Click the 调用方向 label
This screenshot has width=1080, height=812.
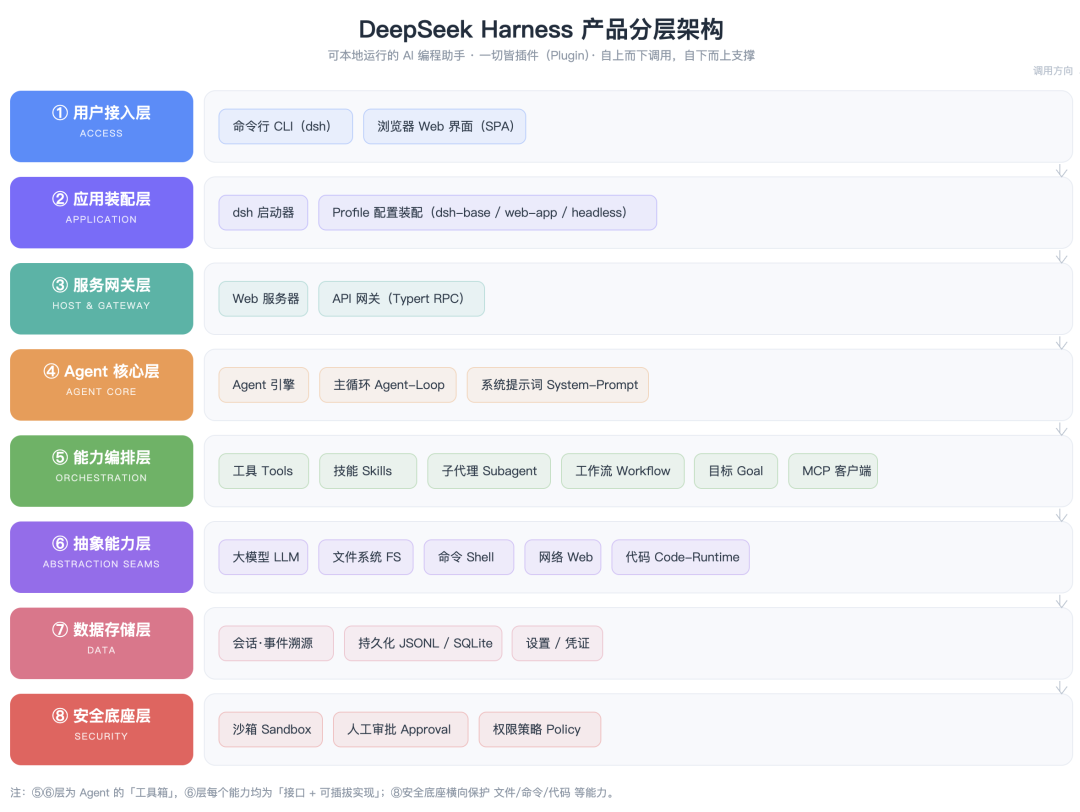tap(1052, 70)
